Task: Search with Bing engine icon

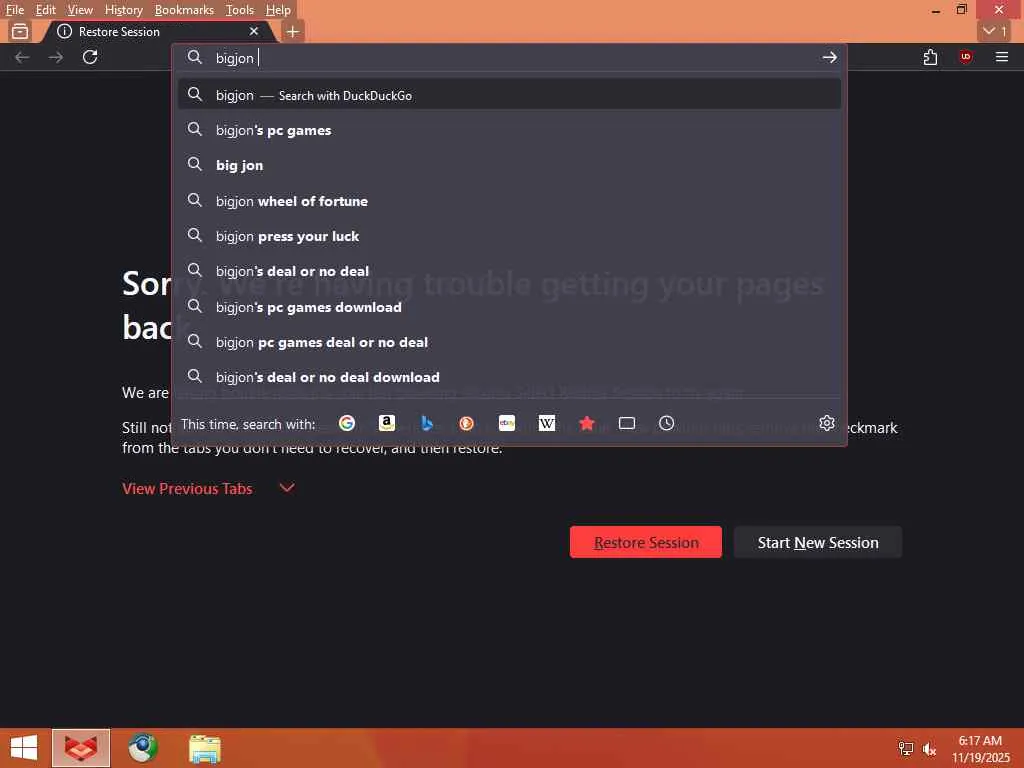Action: tap(426, 423)
